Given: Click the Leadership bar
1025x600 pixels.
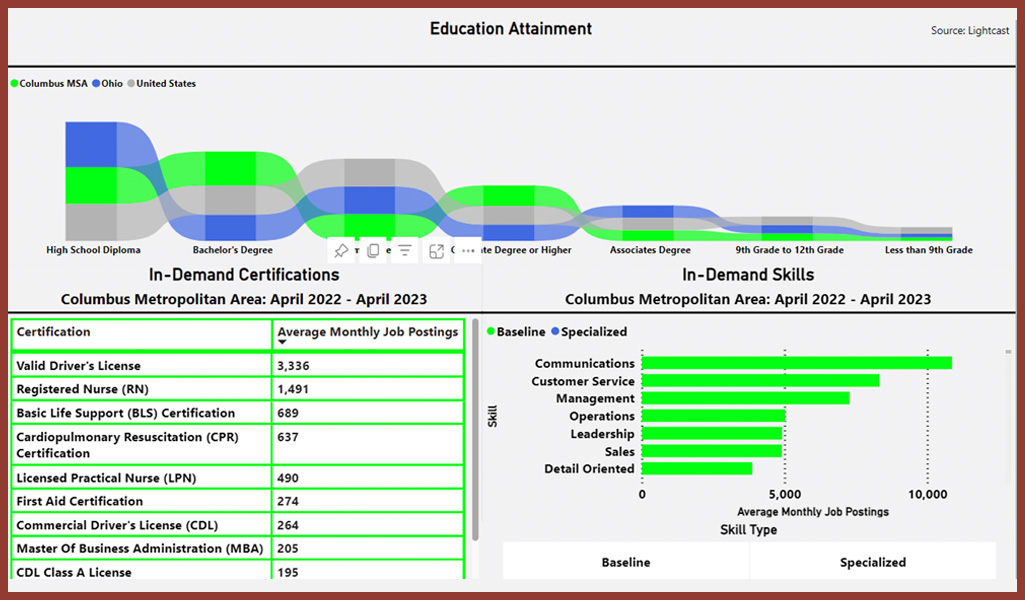Looking at the screenshot, I should [x=713, y=433].
